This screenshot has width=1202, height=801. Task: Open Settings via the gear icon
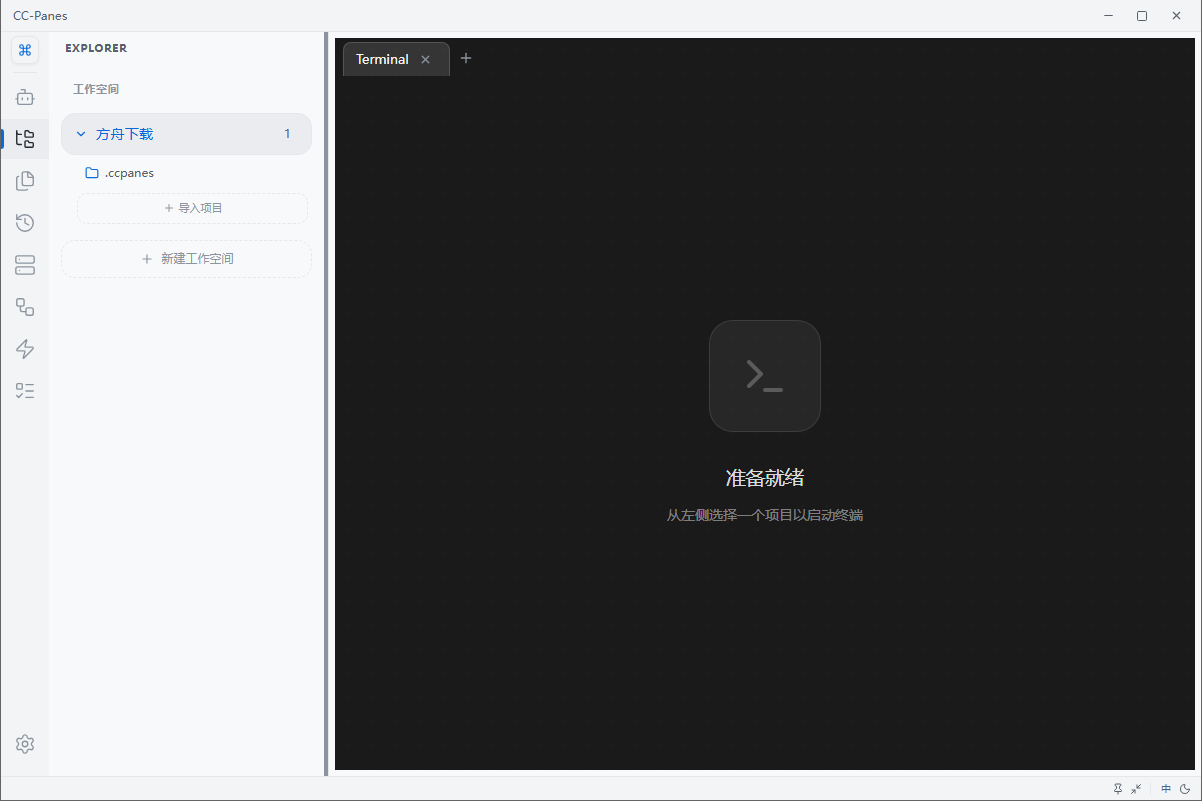pos(25,744)
